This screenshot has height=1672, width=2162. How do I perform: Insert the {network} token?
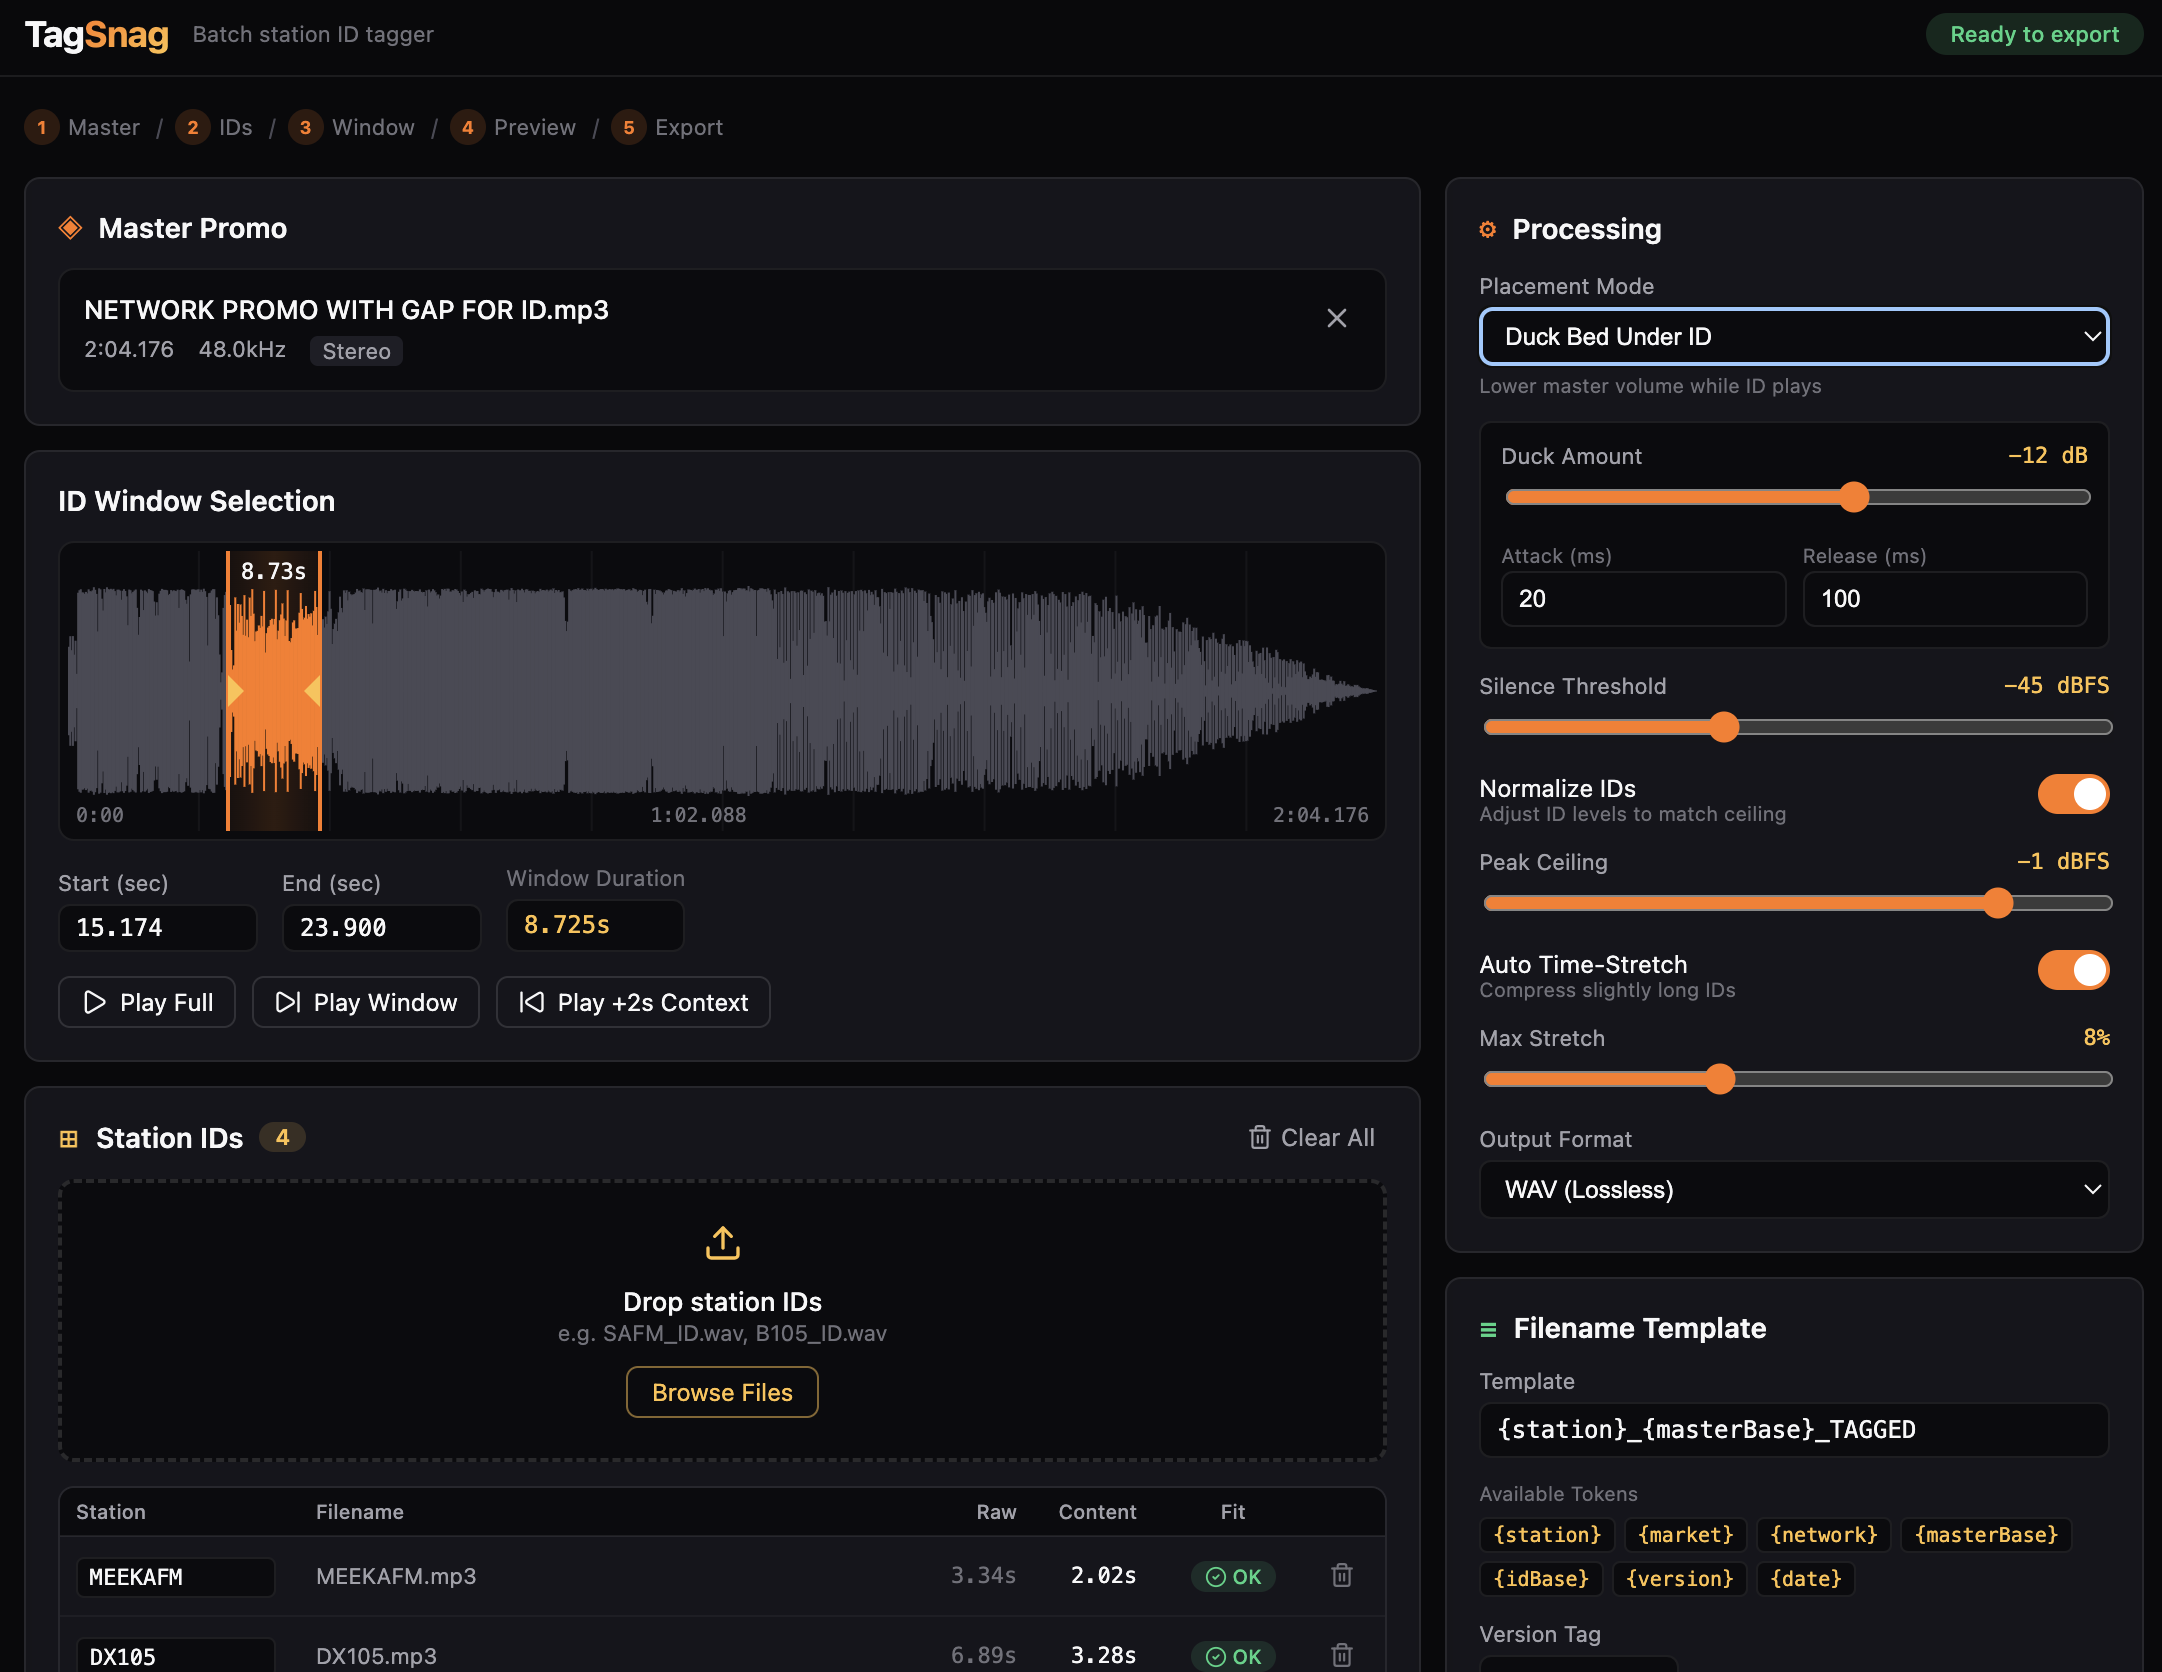coord(1823,1534)
